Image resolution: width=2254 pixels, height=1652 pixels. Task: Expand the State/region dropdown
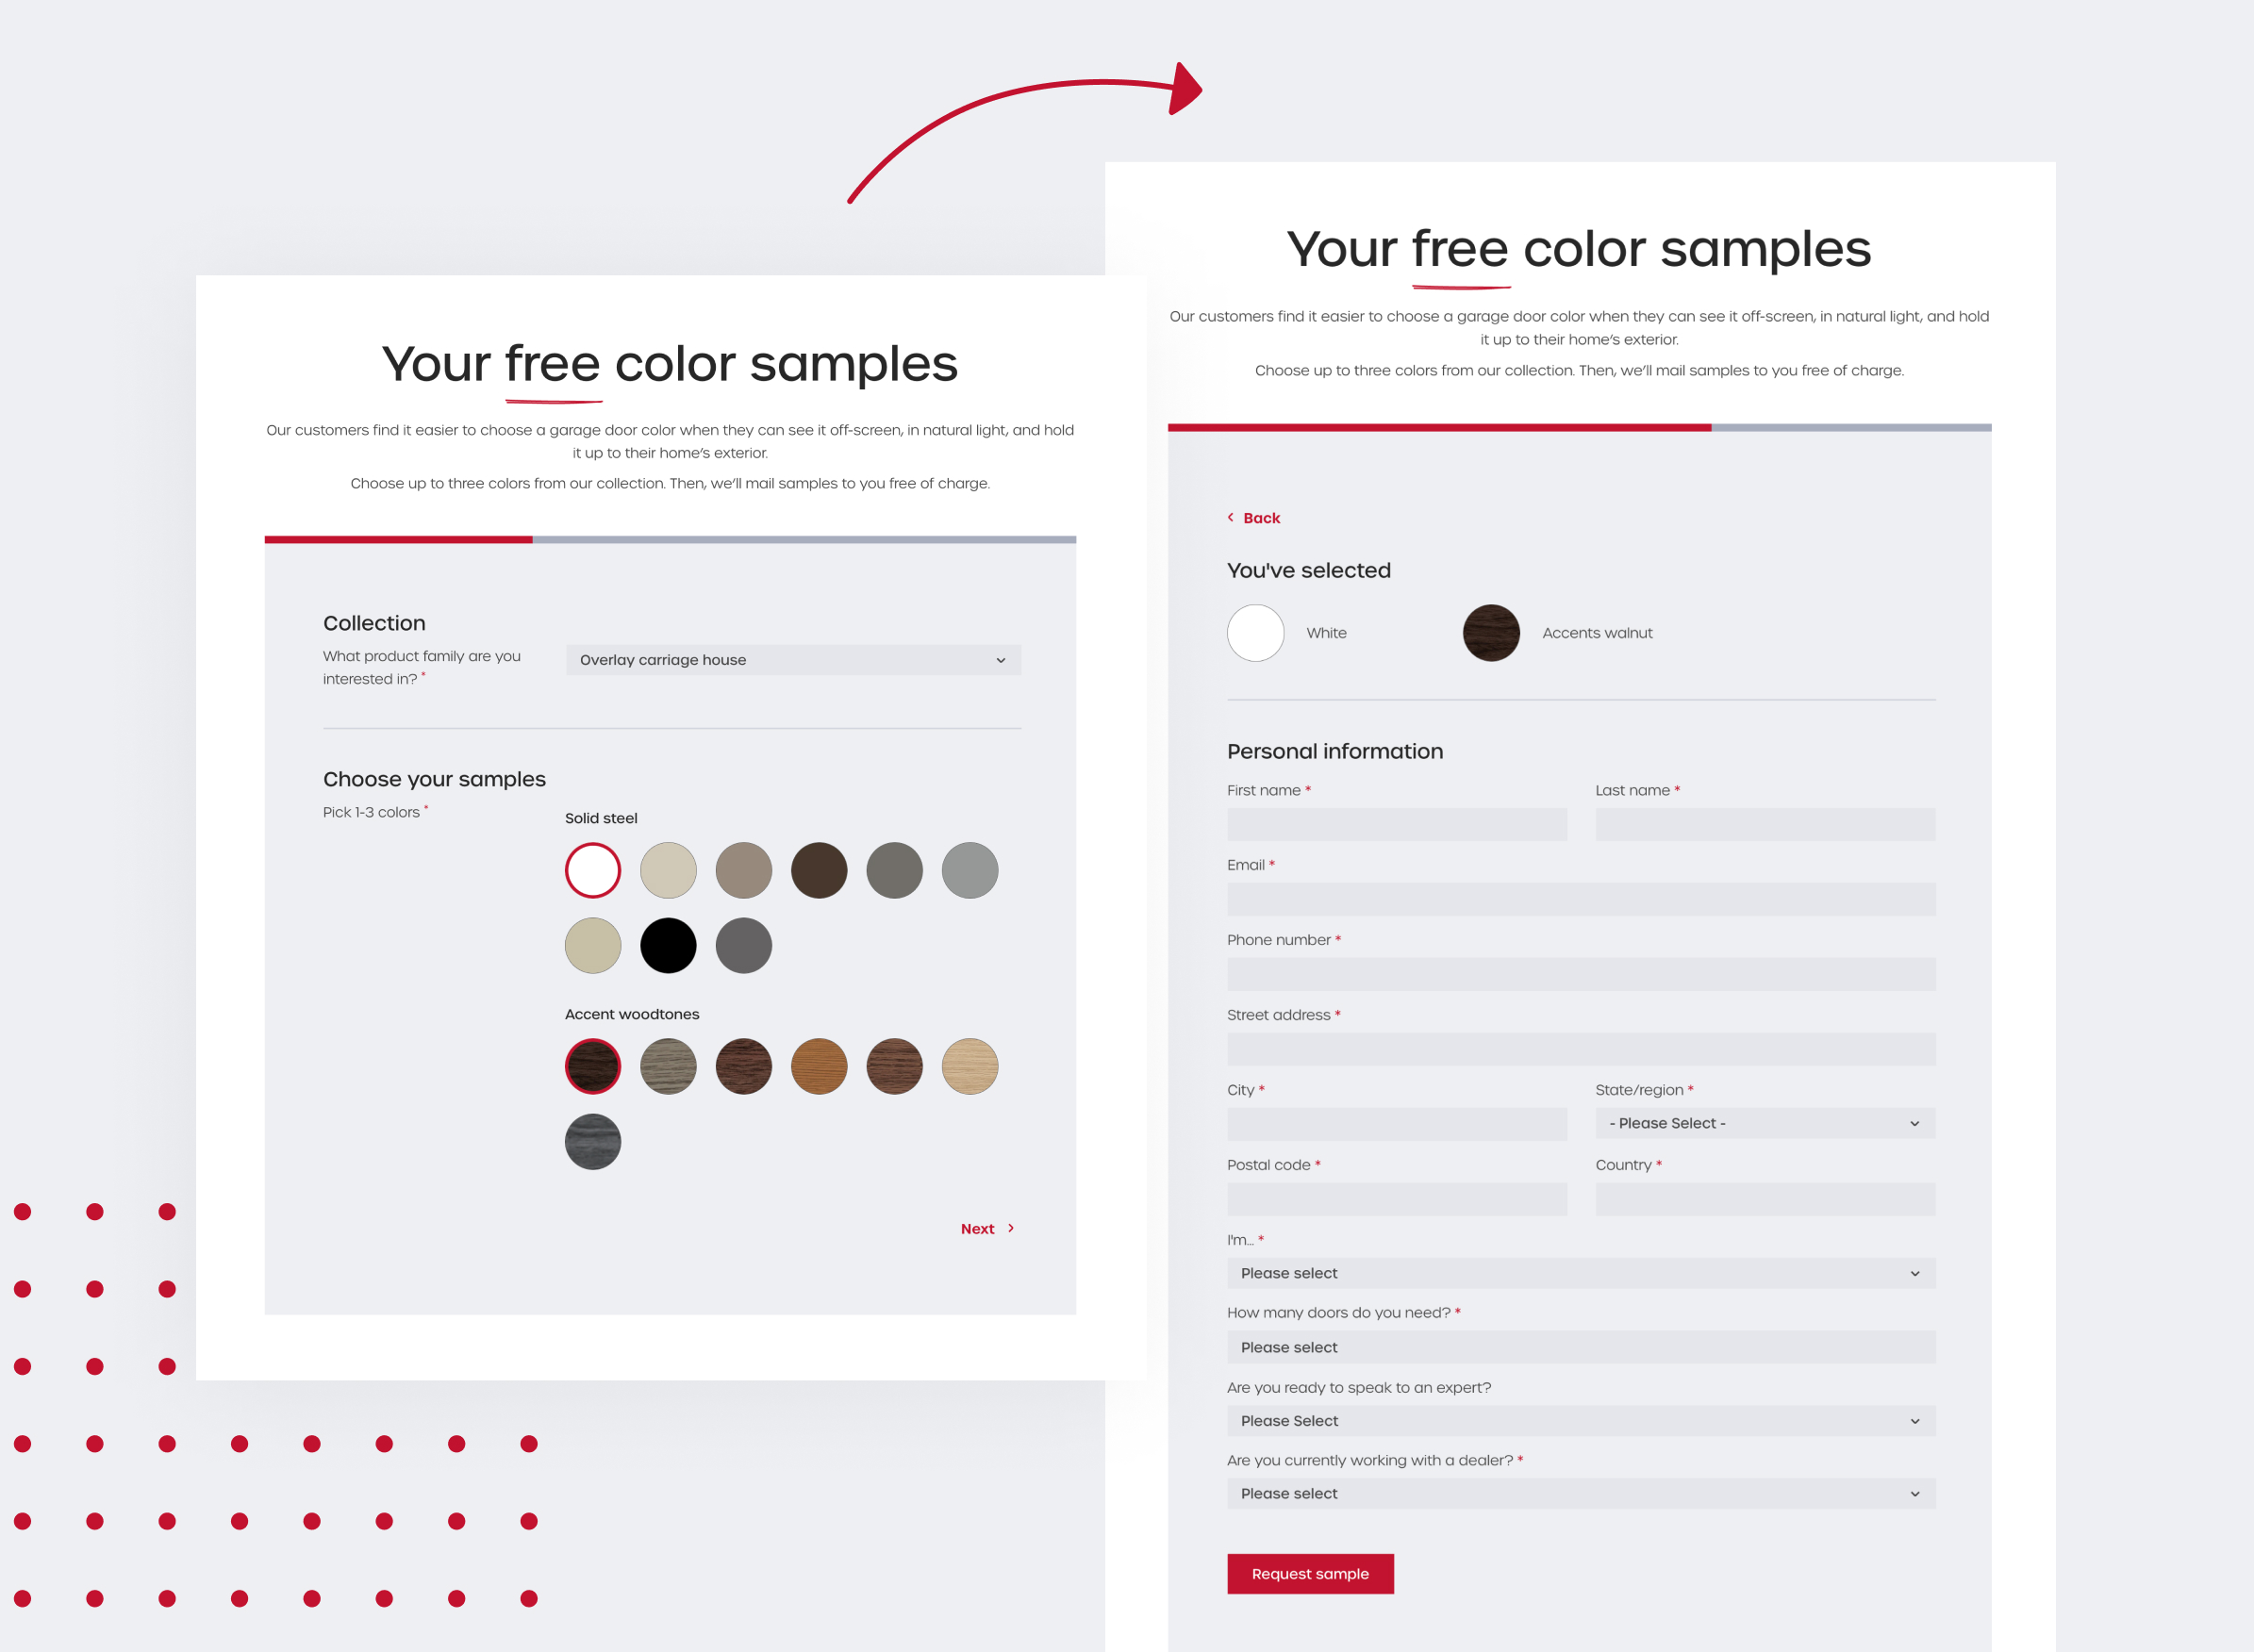pos(1765,1123)
